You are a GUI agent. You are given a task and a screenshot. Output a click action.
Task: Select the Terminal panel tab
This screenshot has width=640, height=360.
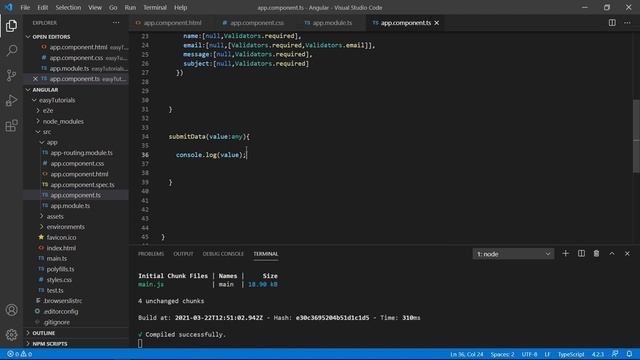[266, 254]
